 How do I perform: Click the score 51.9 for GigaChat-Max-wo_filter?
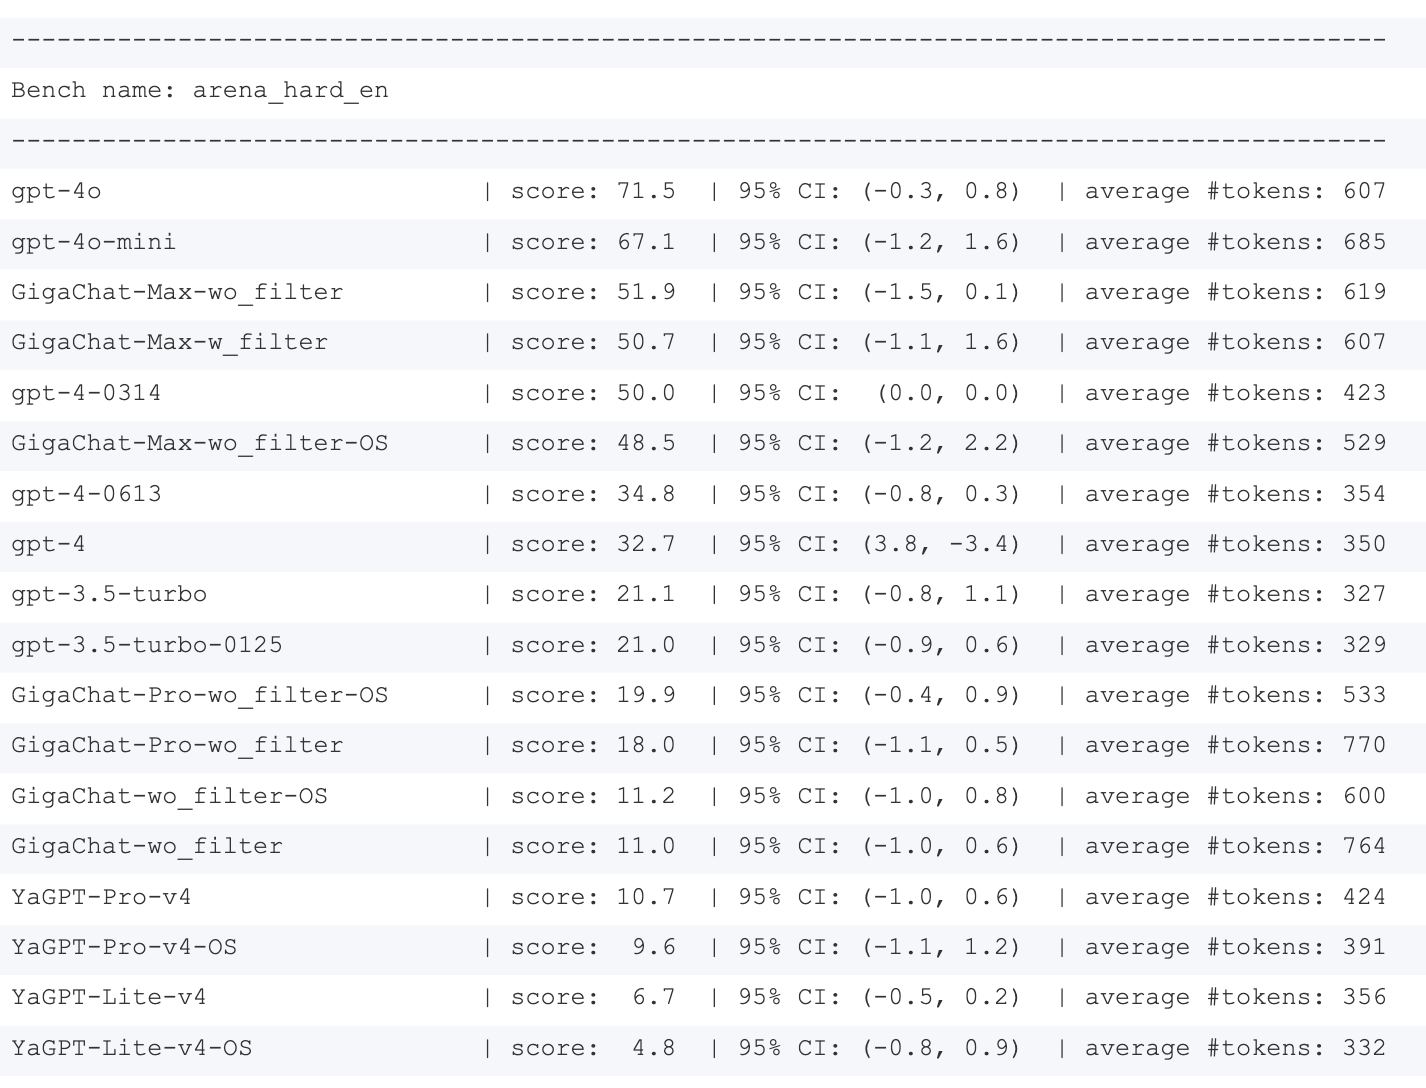[x=646, y=292]
